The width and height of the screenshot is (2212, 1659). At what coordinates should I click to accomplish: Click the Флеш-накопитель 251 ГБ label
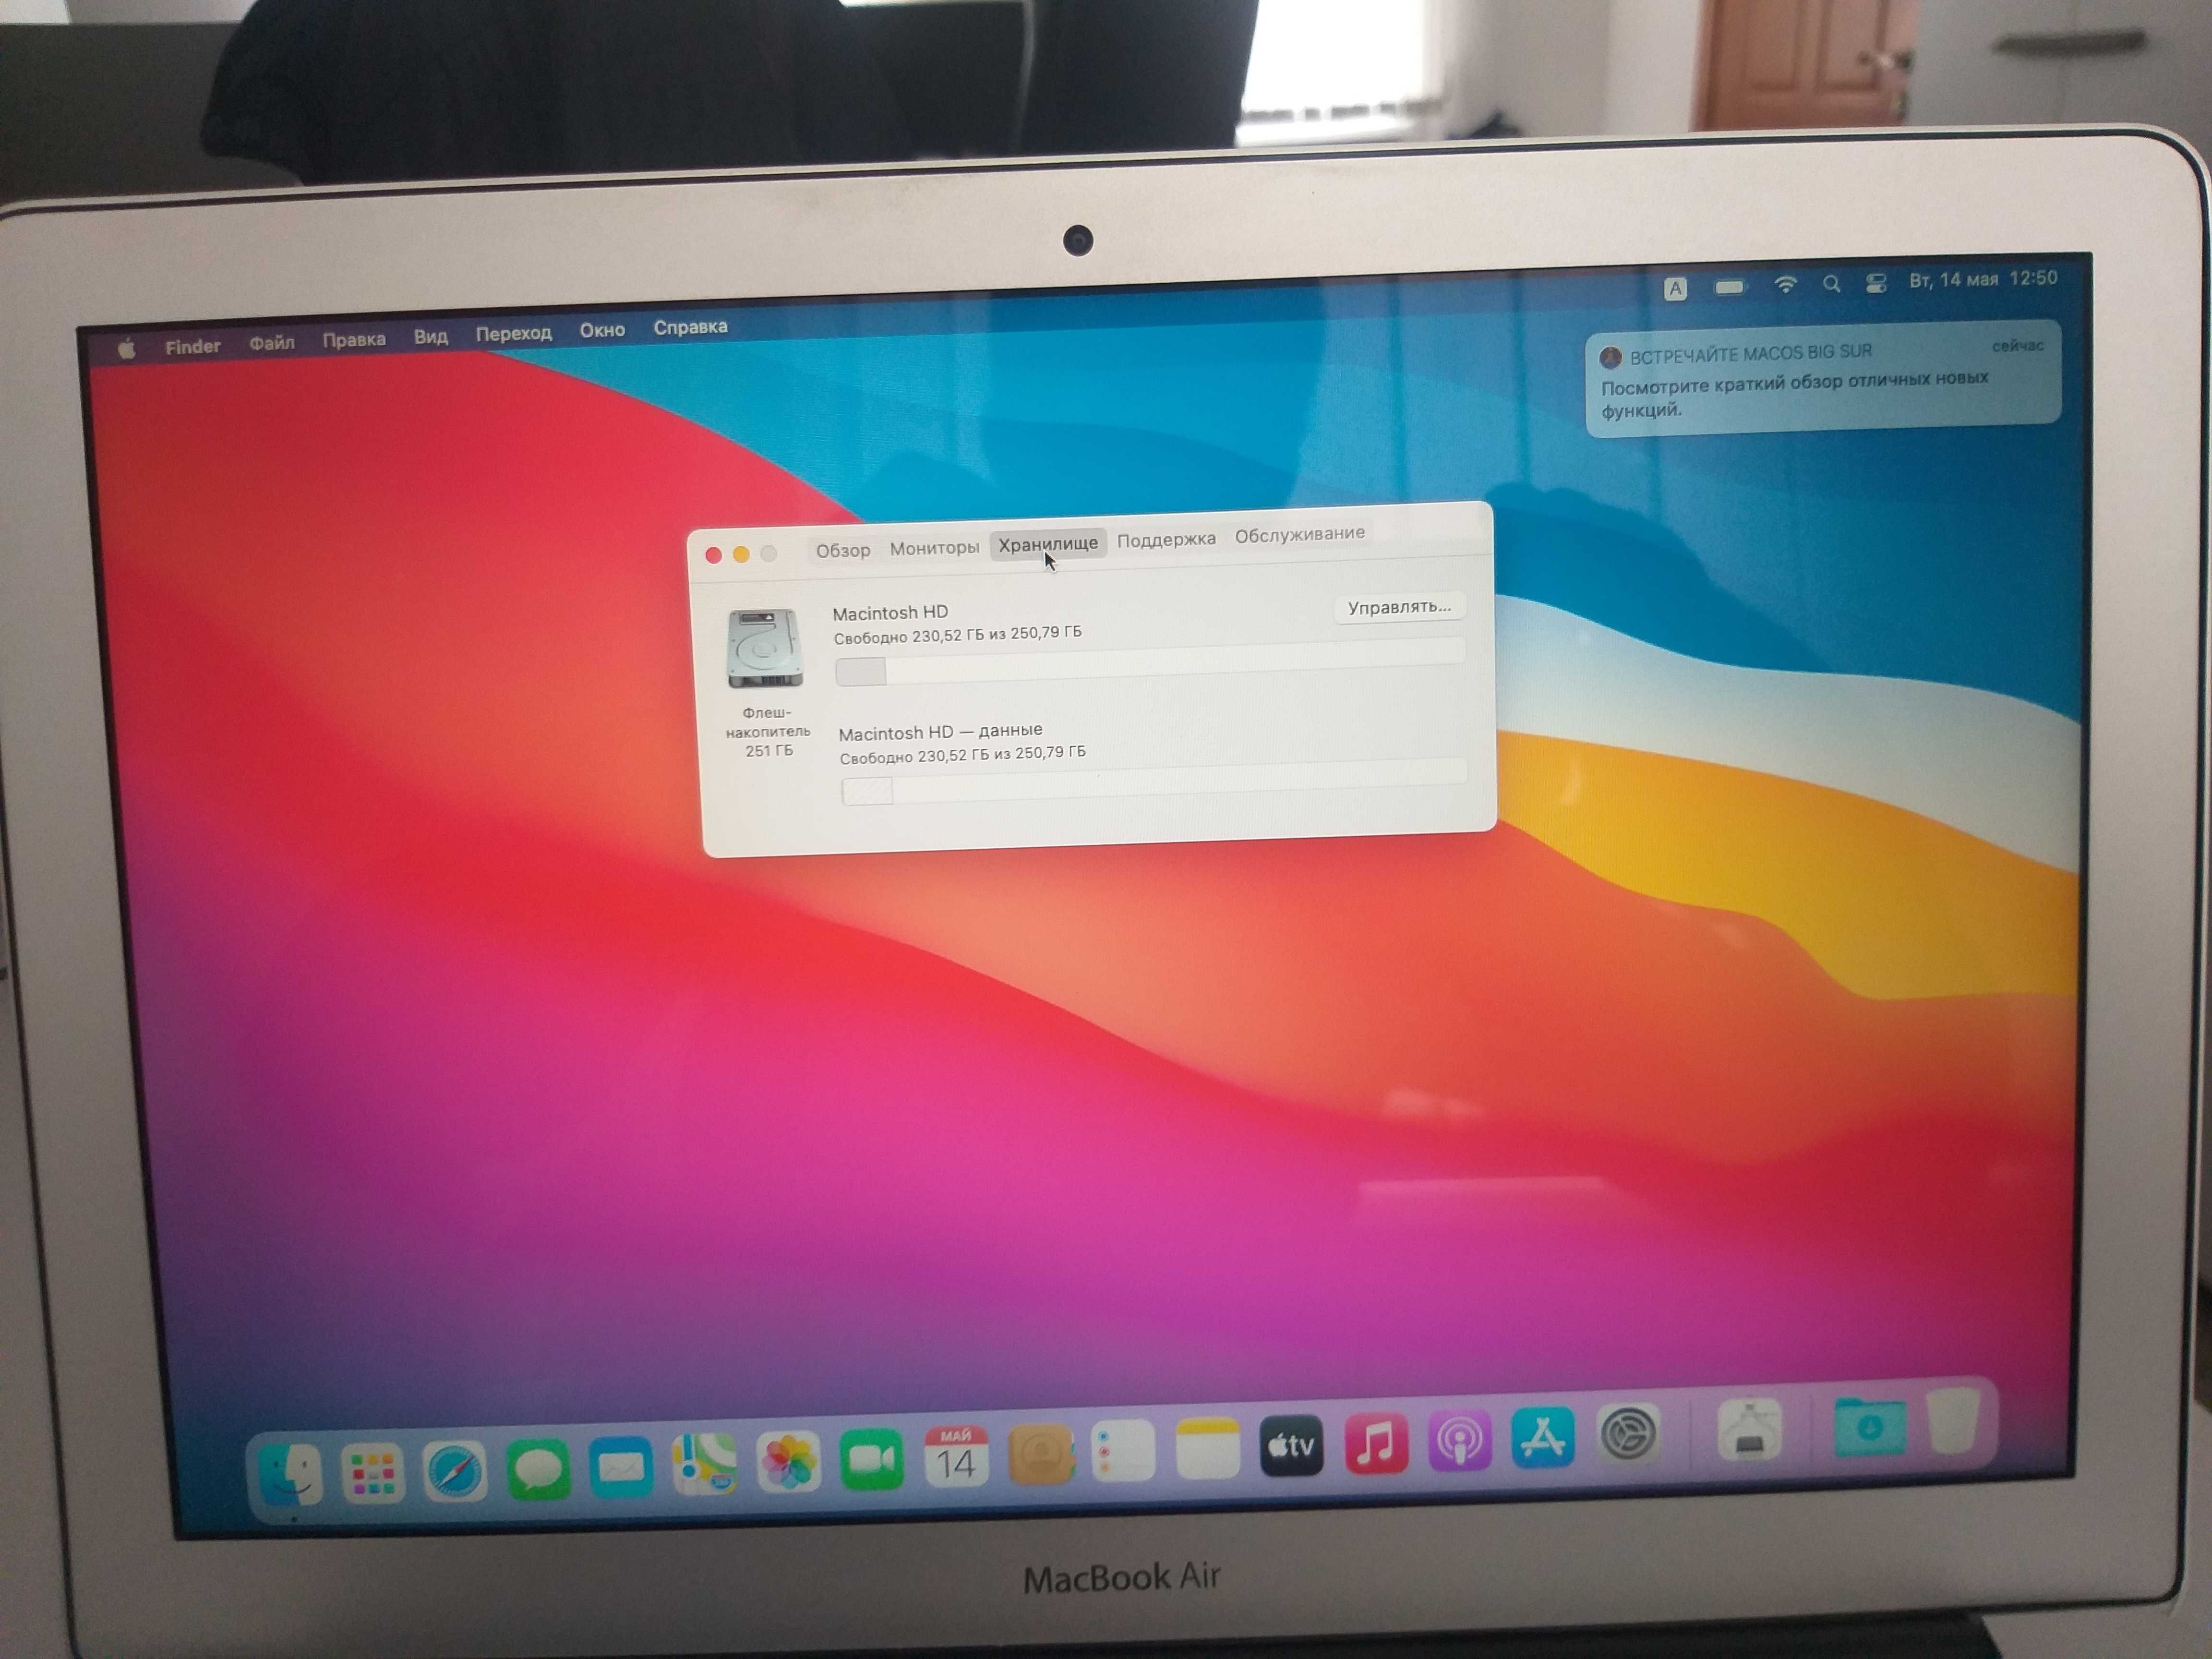768,731
